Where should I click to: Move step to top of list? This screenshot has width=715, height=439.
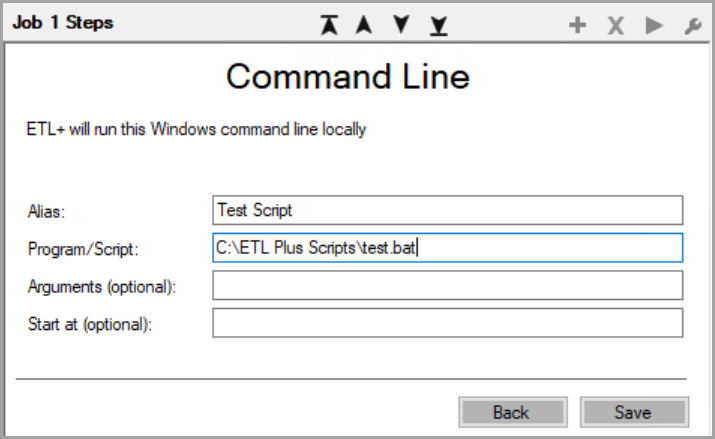click(x=328, y=25)
